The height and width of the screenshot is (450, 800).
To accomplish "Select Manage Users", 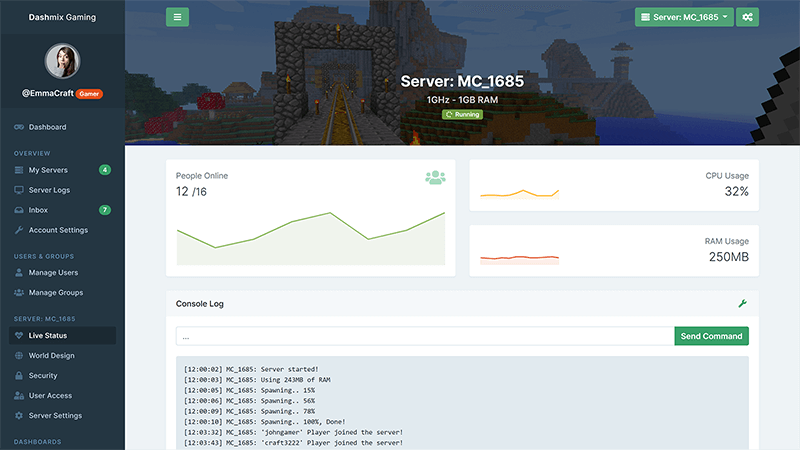I will click(53, 272).
